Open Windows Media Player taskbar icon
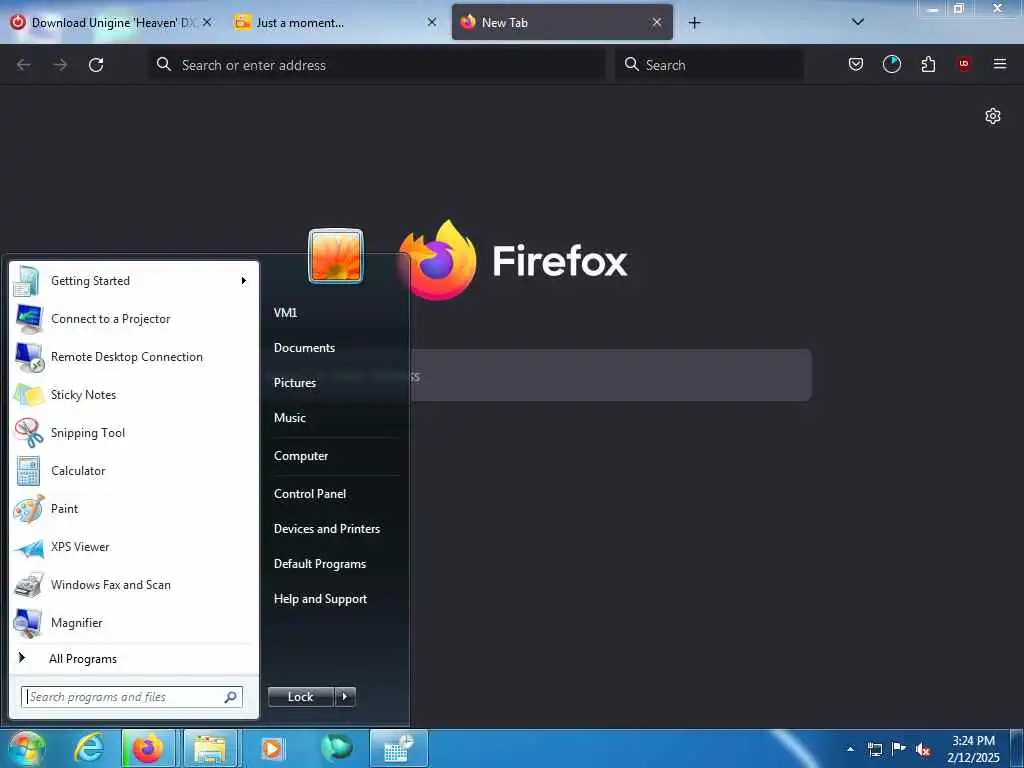Image resolution: width=1024 pixels, height=768 pixels. (271, 748)
